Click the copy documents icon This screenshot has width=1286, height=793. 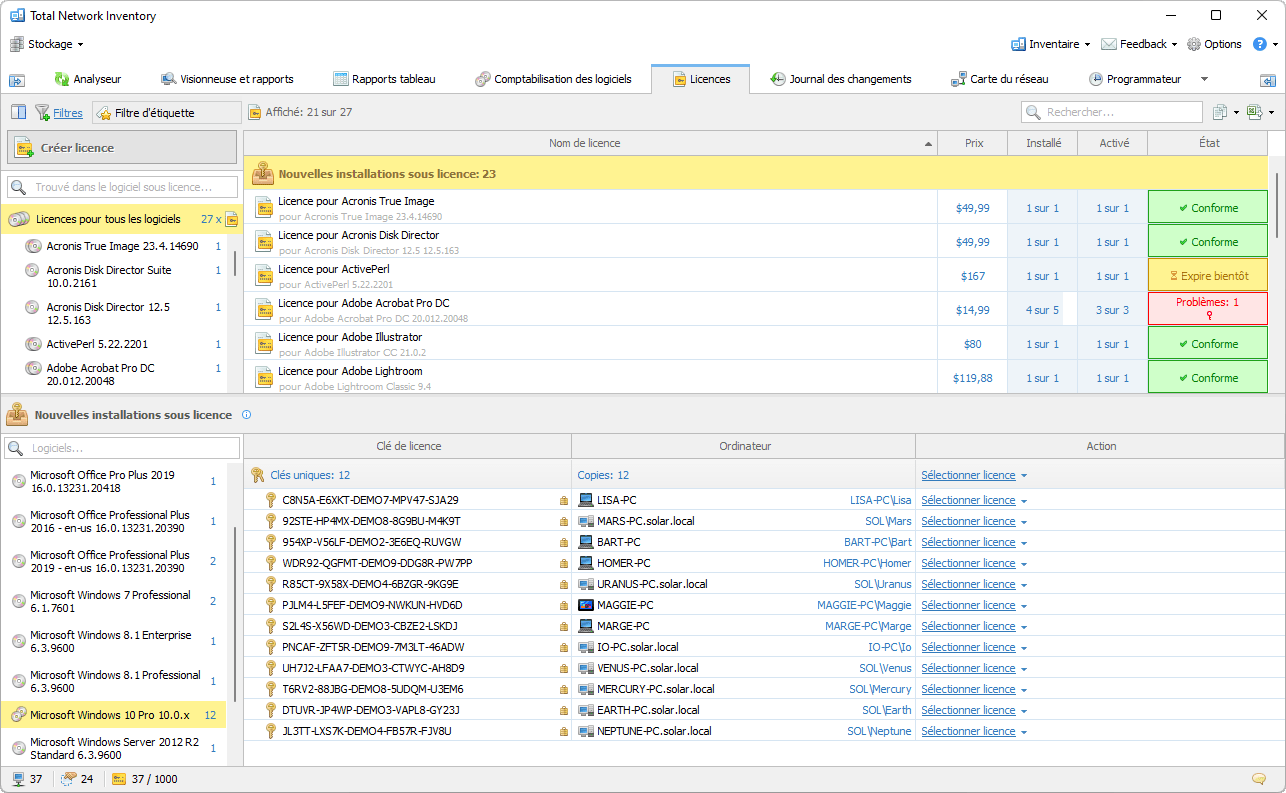click(x=1220, y=113)
